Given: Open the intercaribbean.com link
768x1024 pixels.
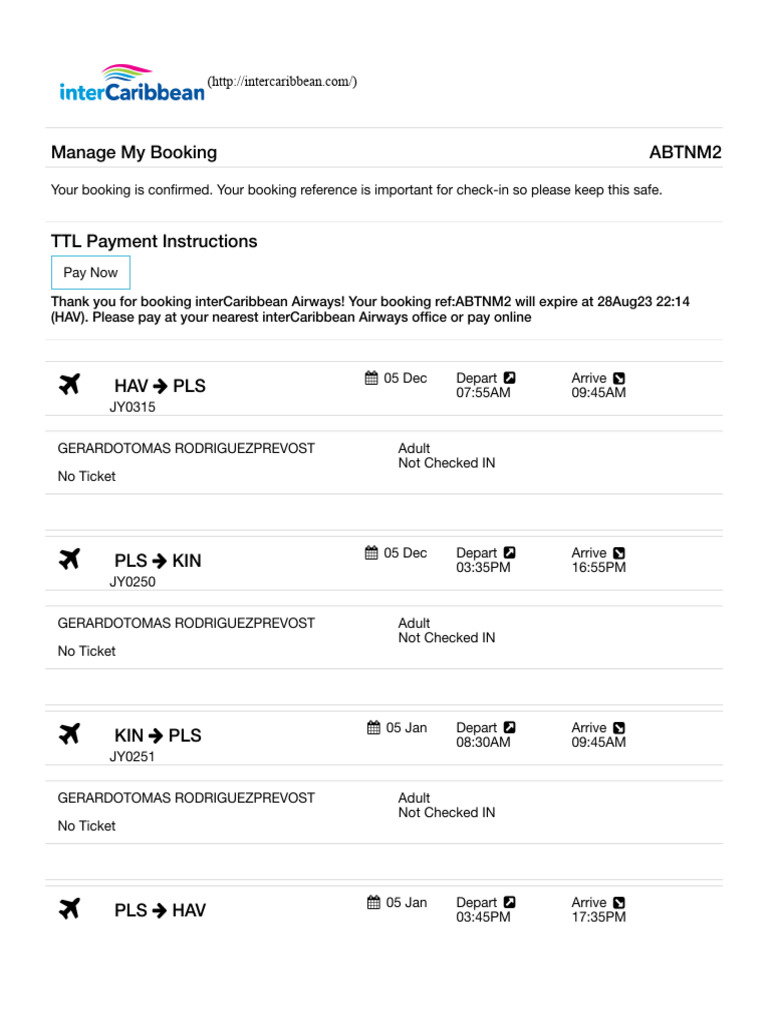Looking at the screenshot, I should 282,82.
